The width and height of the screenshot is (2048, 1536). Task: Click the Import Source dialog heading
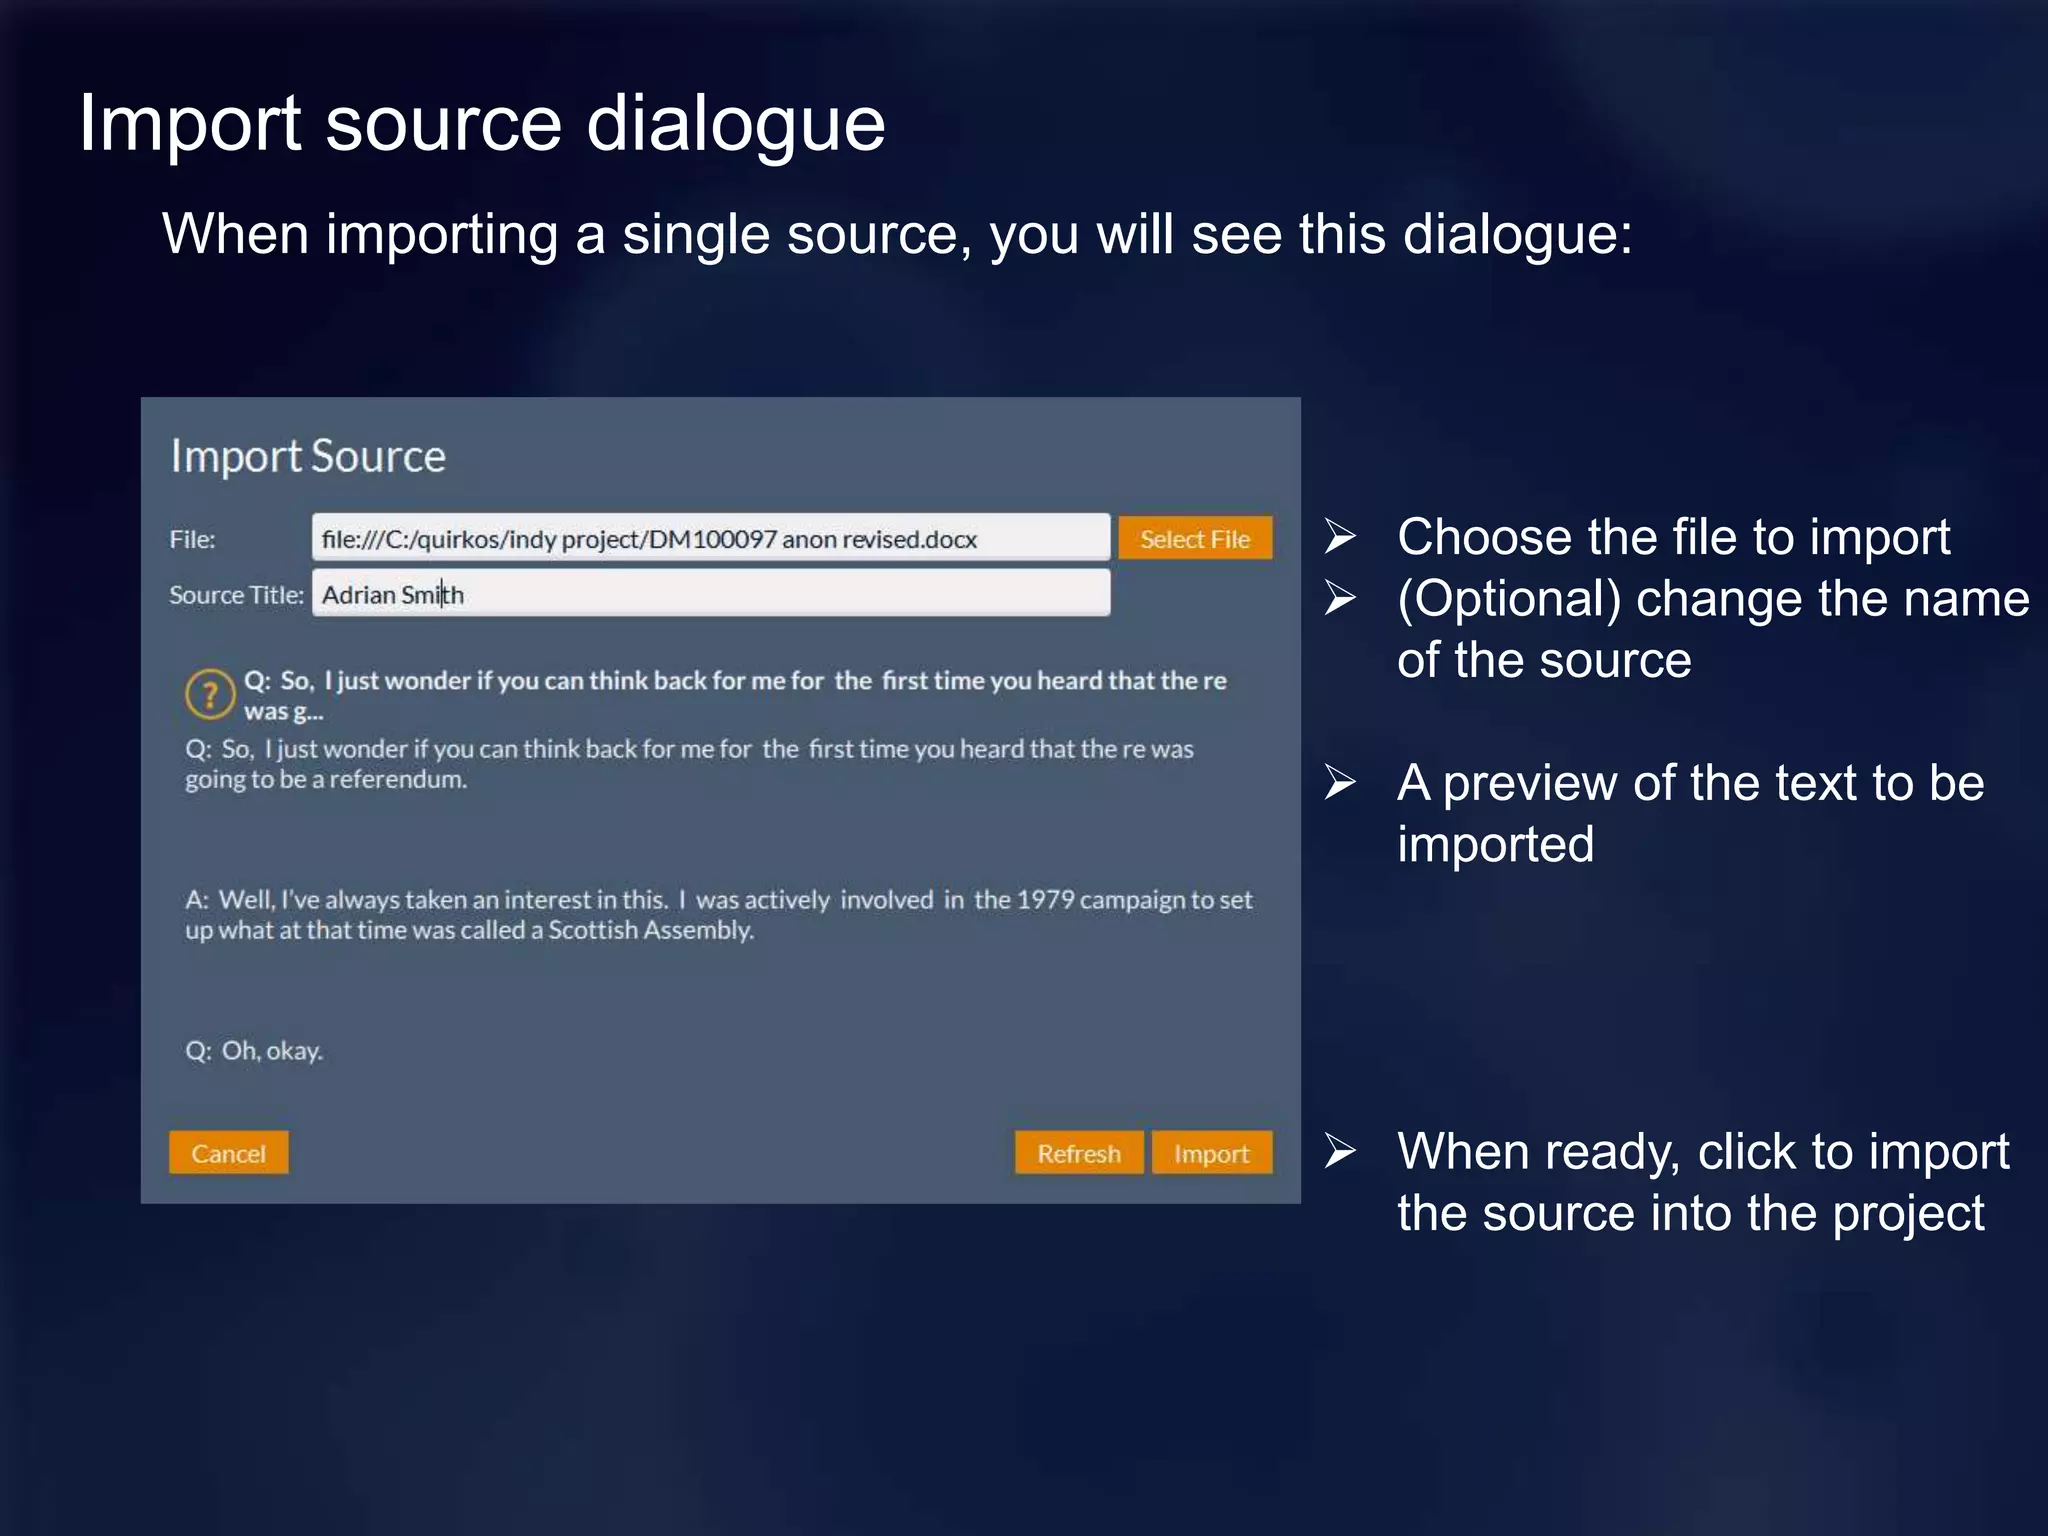coord(308,456)
